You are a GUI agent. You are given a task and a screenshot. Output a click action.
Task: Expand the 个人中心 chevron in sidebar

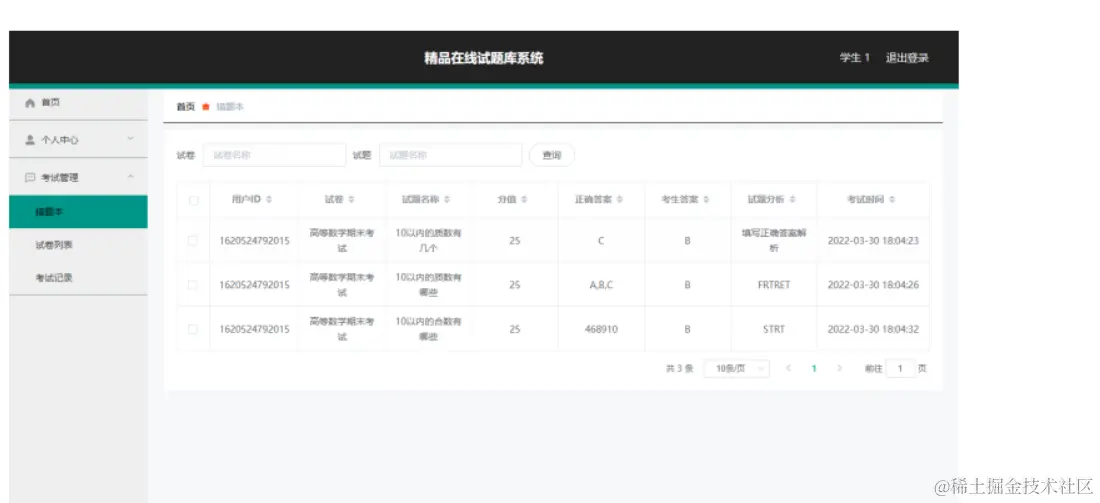[x=130, y=139]
